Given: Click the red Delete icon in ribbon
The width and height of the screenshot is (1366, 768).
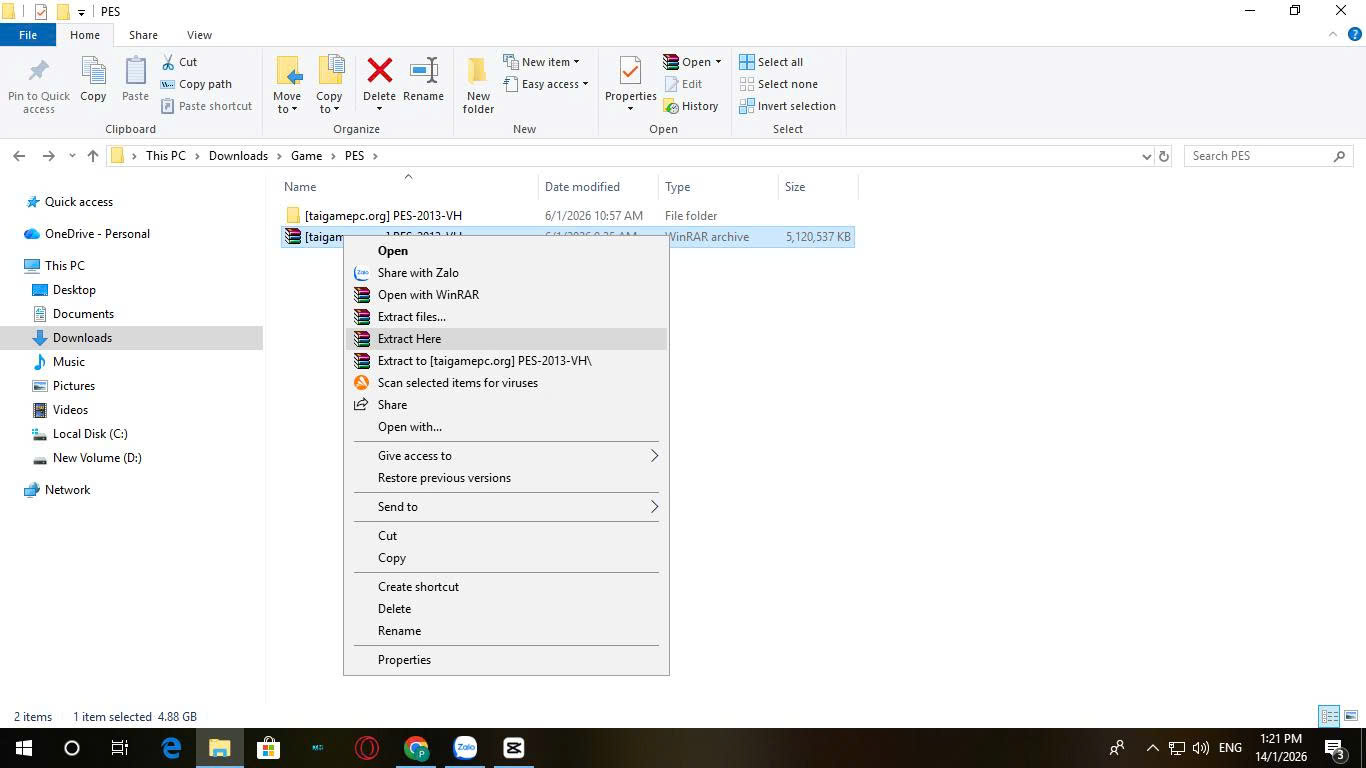Looking at the screenshot, I should coord(379,72).
